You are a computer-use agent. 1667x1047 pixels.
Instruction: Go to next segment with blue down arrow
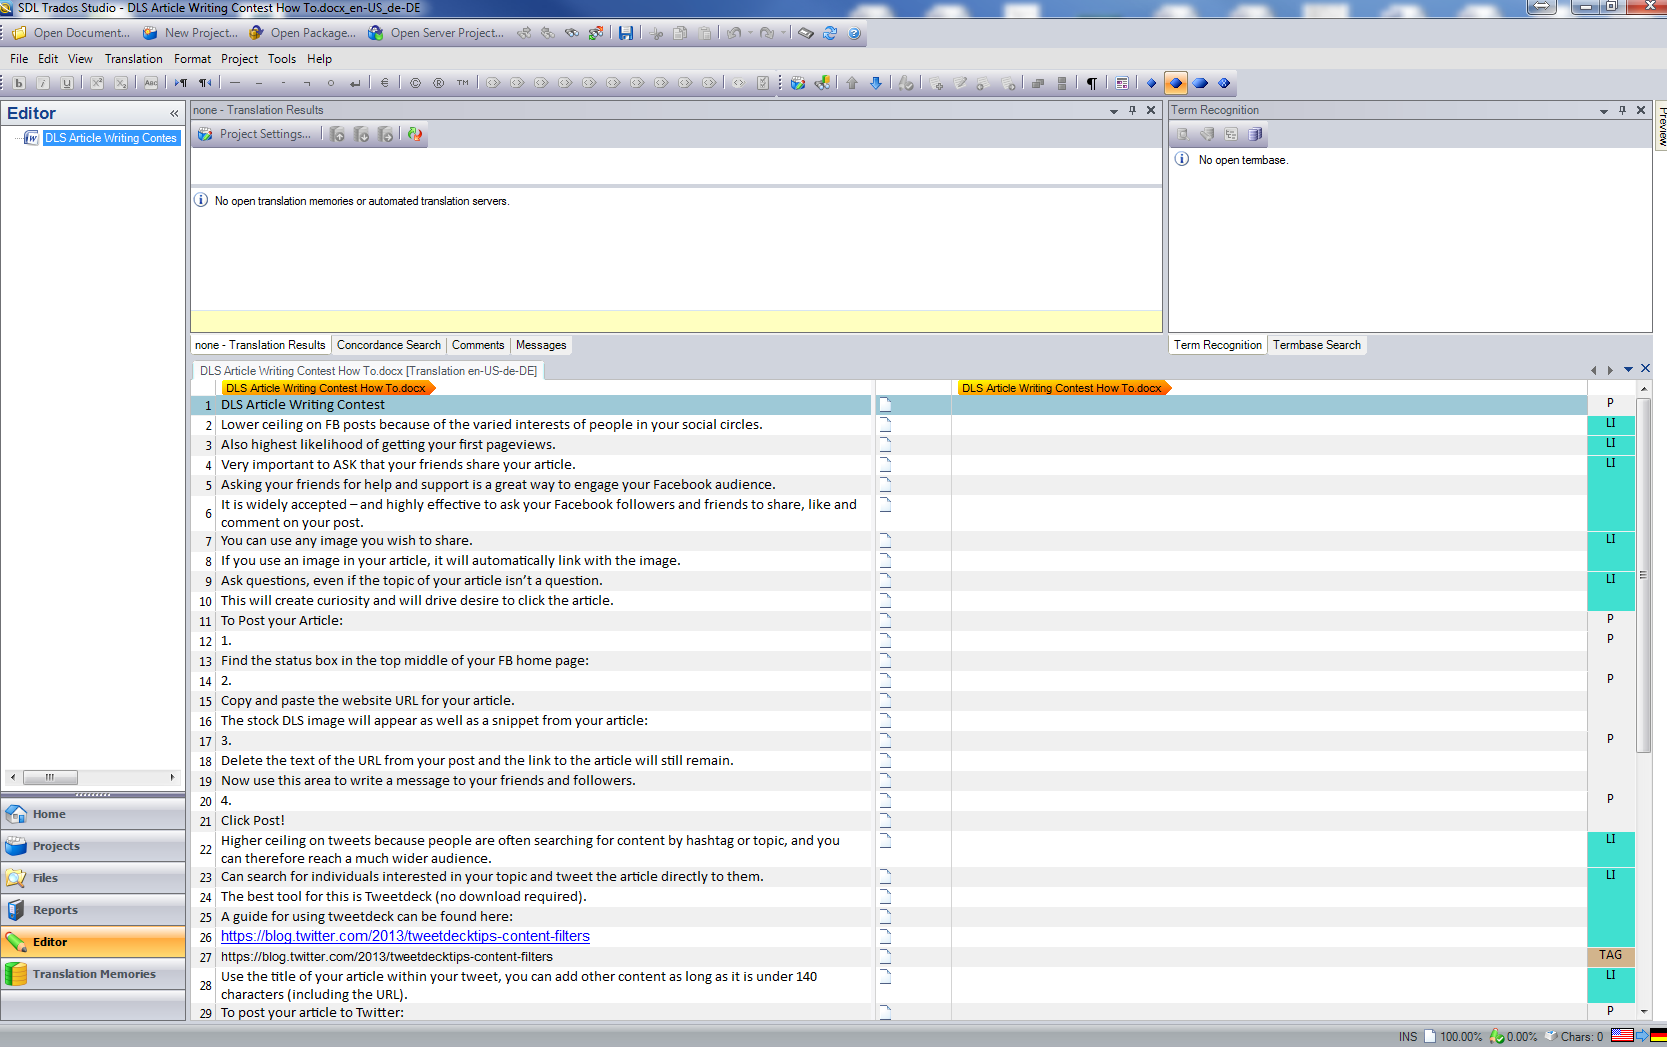(876, 83)
